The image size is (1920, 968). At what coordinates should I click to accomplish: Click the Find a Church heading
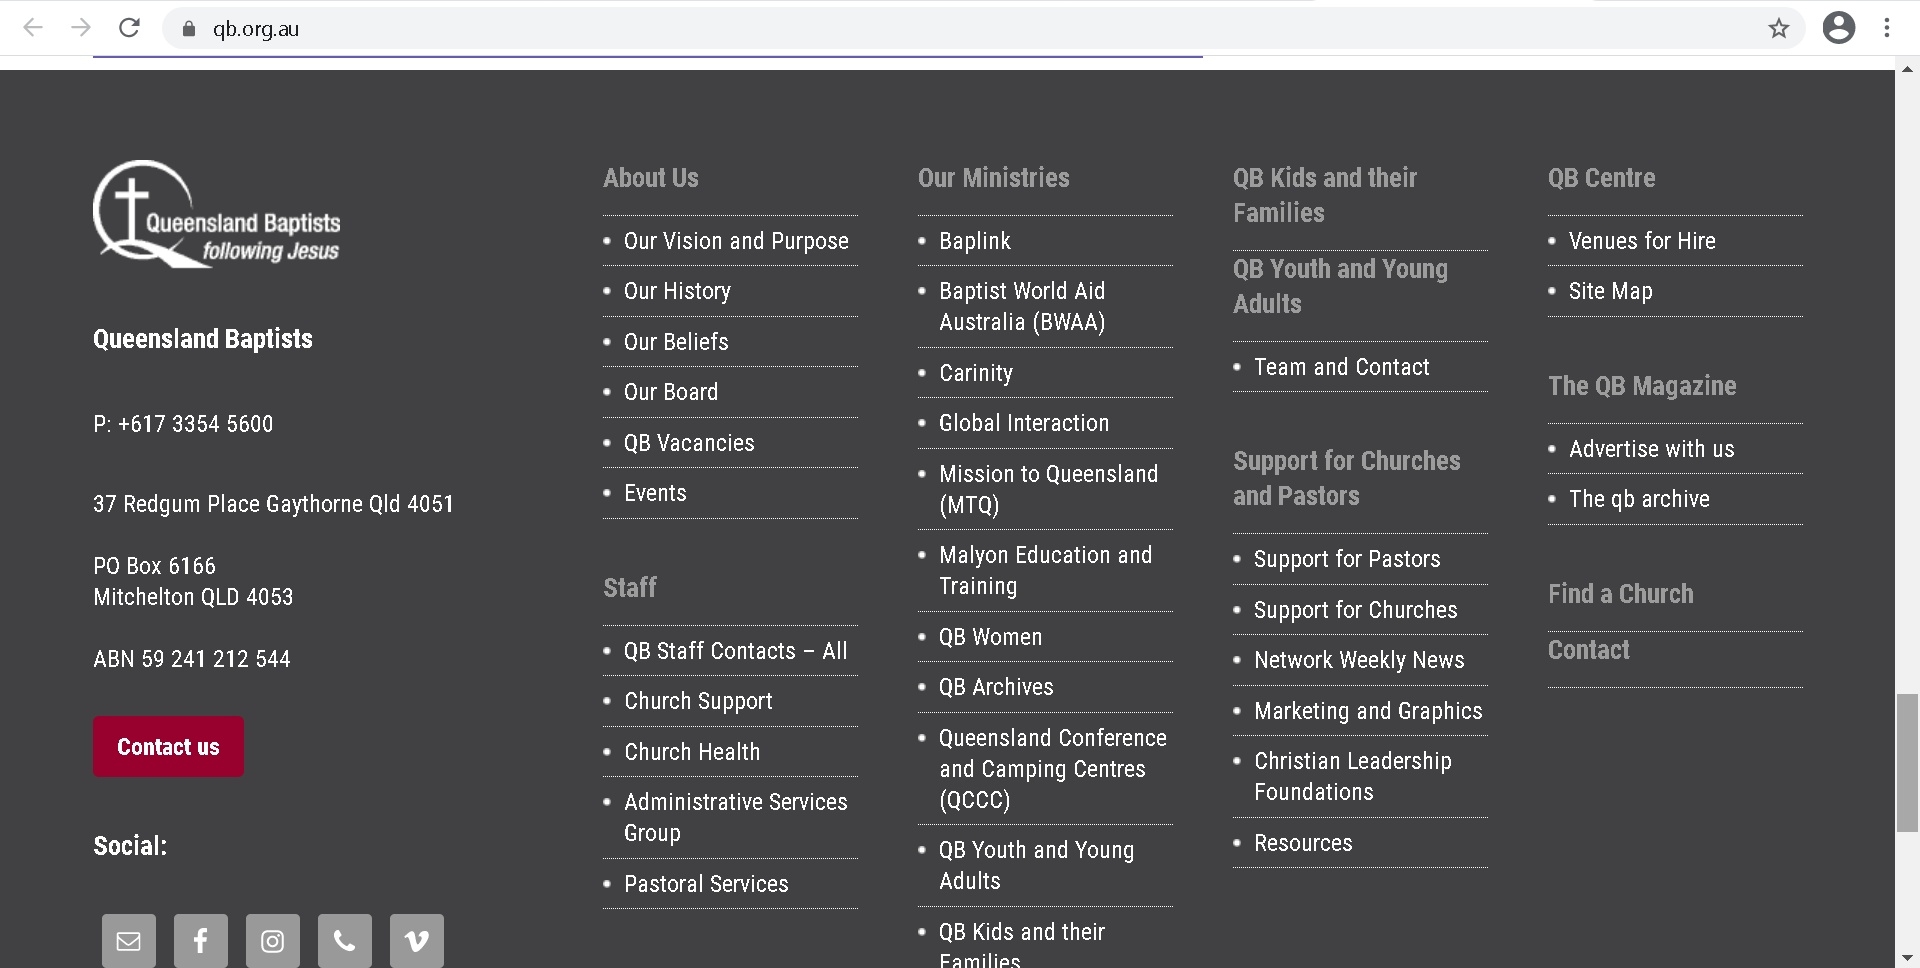tap(1620, 594)
